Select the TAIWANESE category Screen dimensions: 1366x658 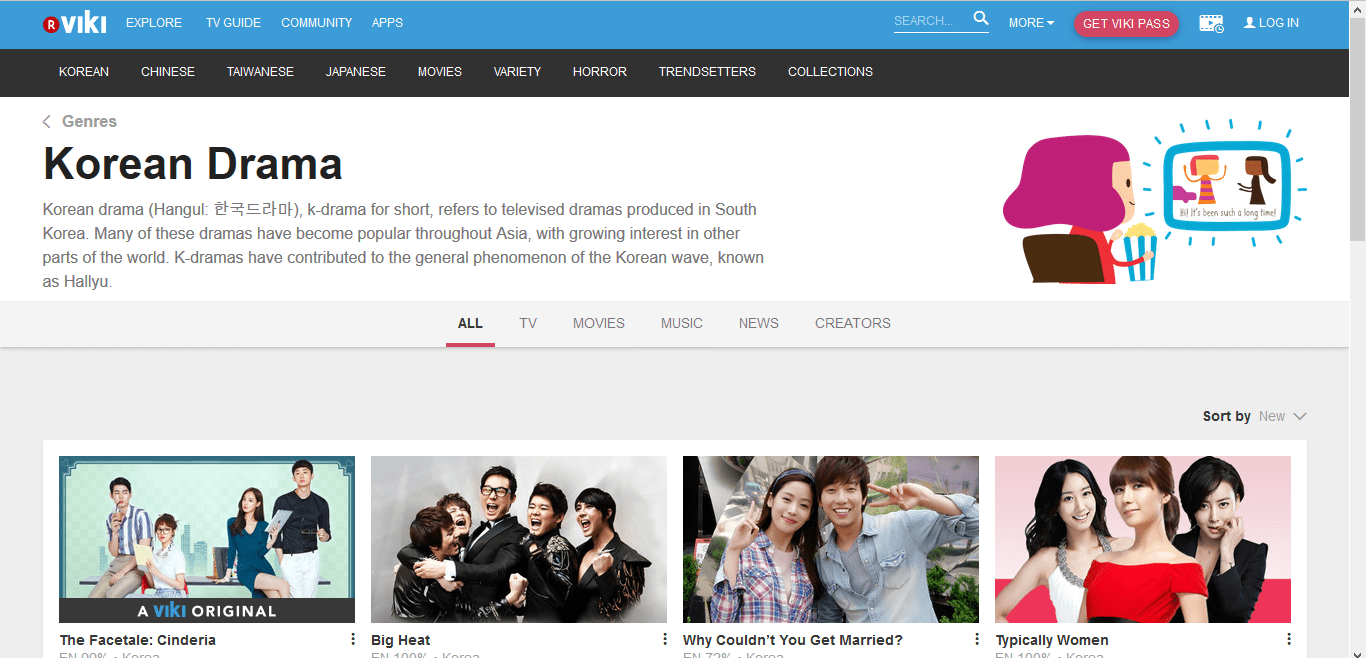click(260, 72)
